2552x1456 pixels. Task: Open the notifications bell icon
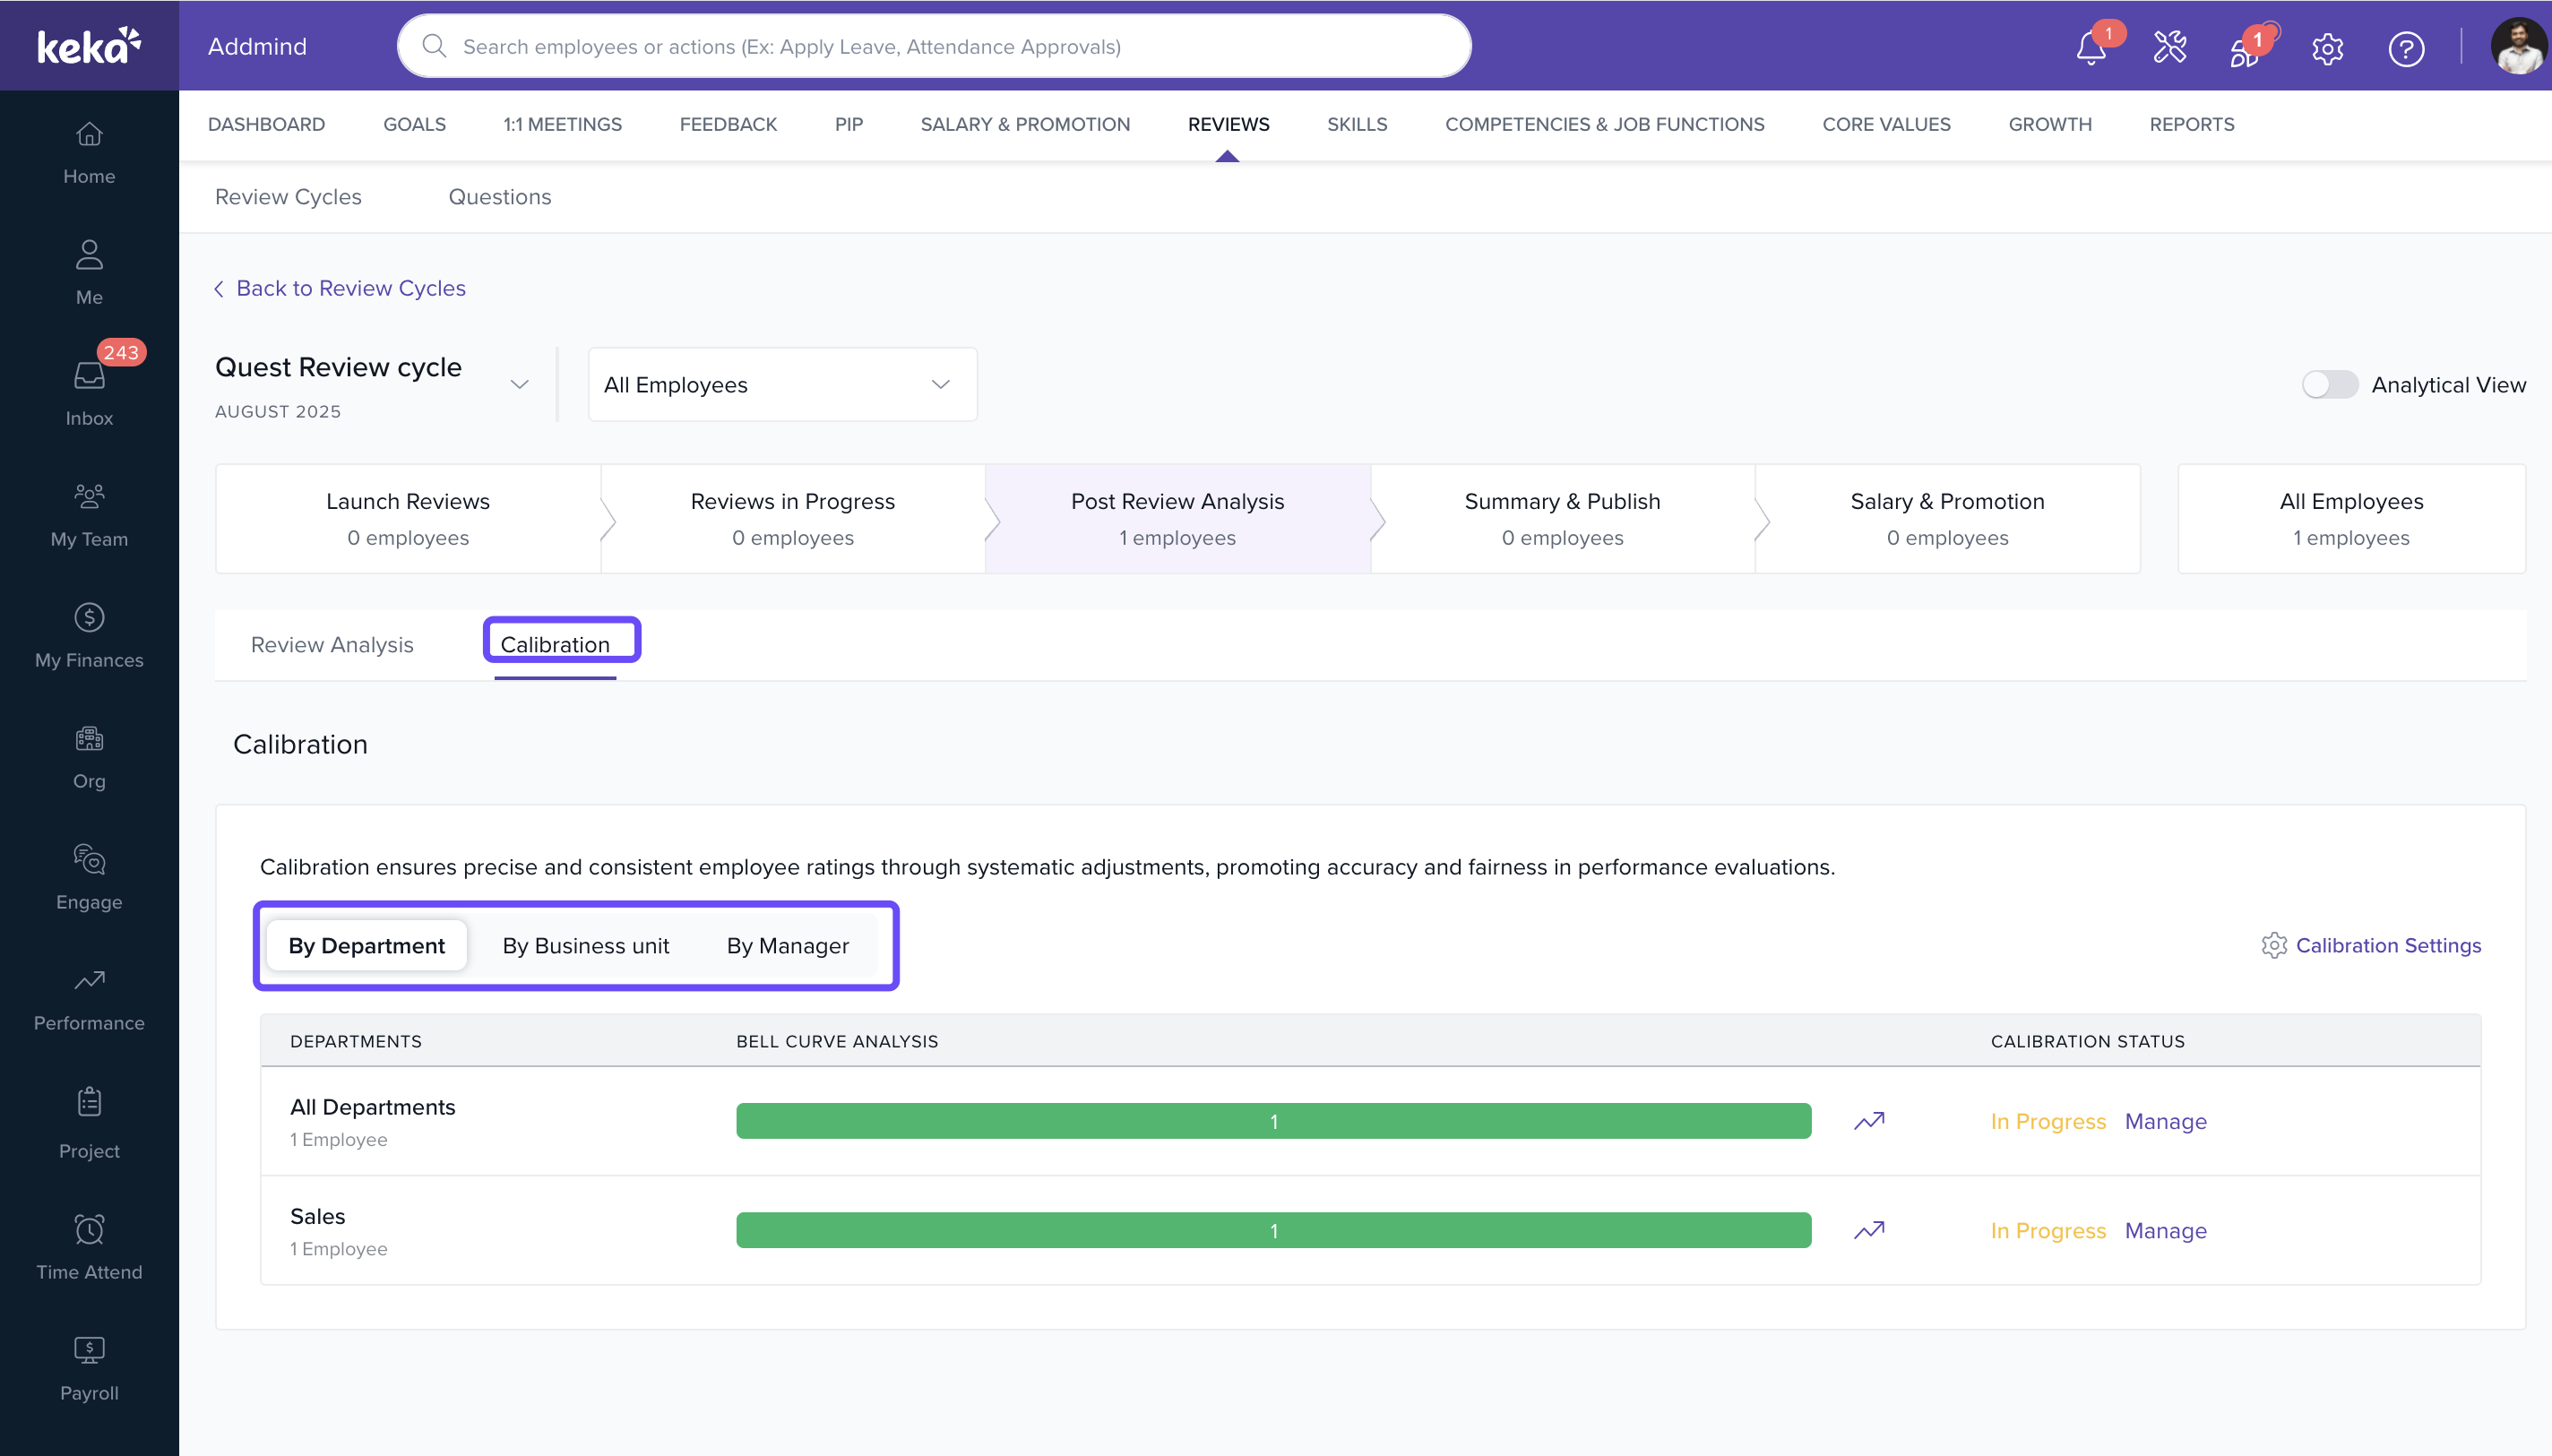(2090, 47)
